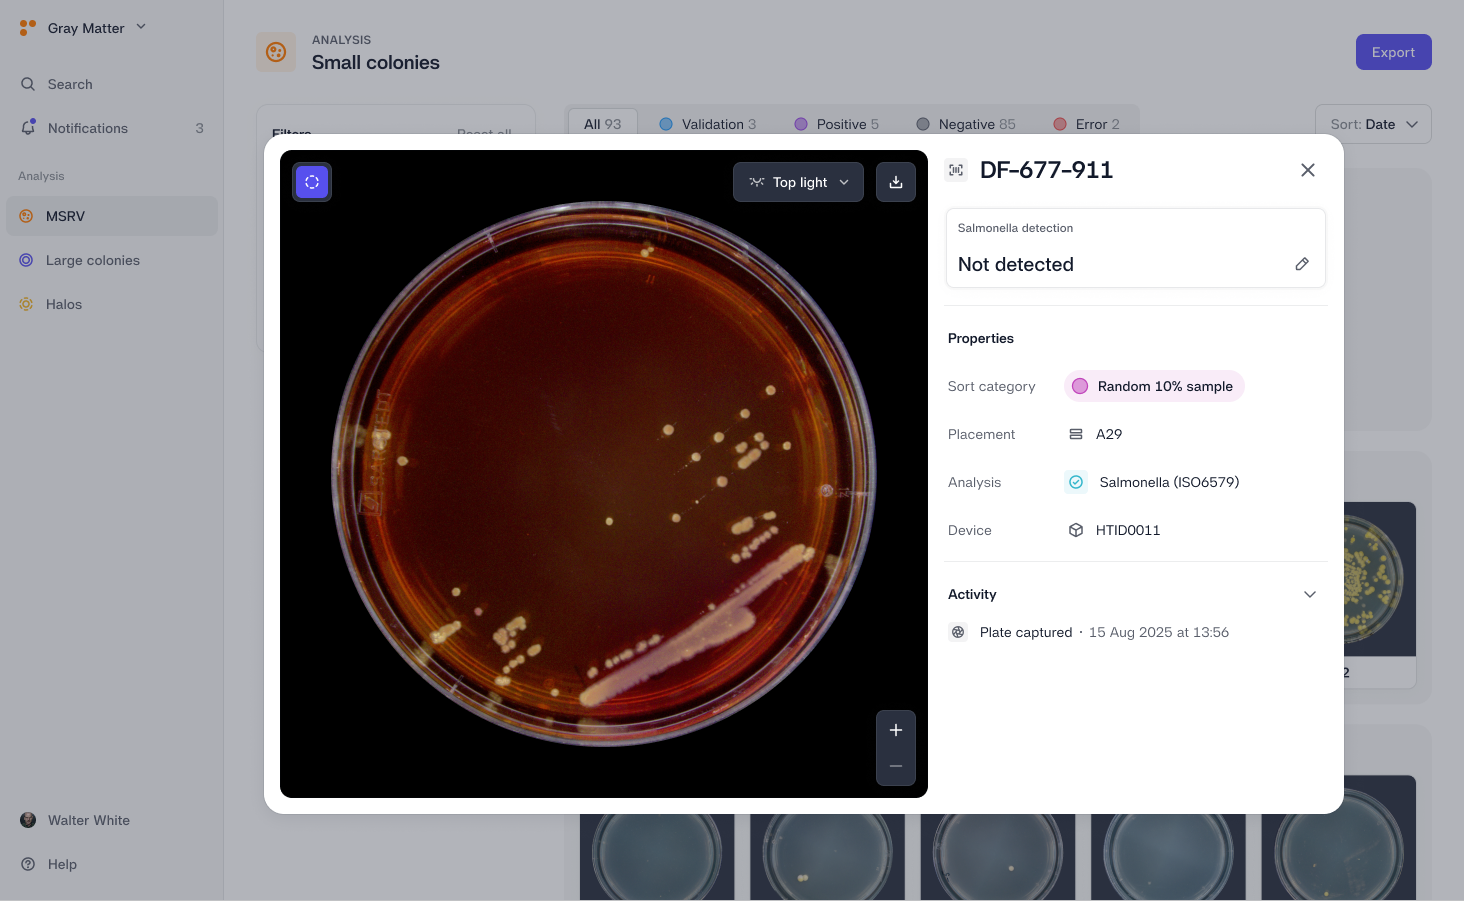
Task: Switch to the Positive 5 tab
Action: click(x=837, y=124)
